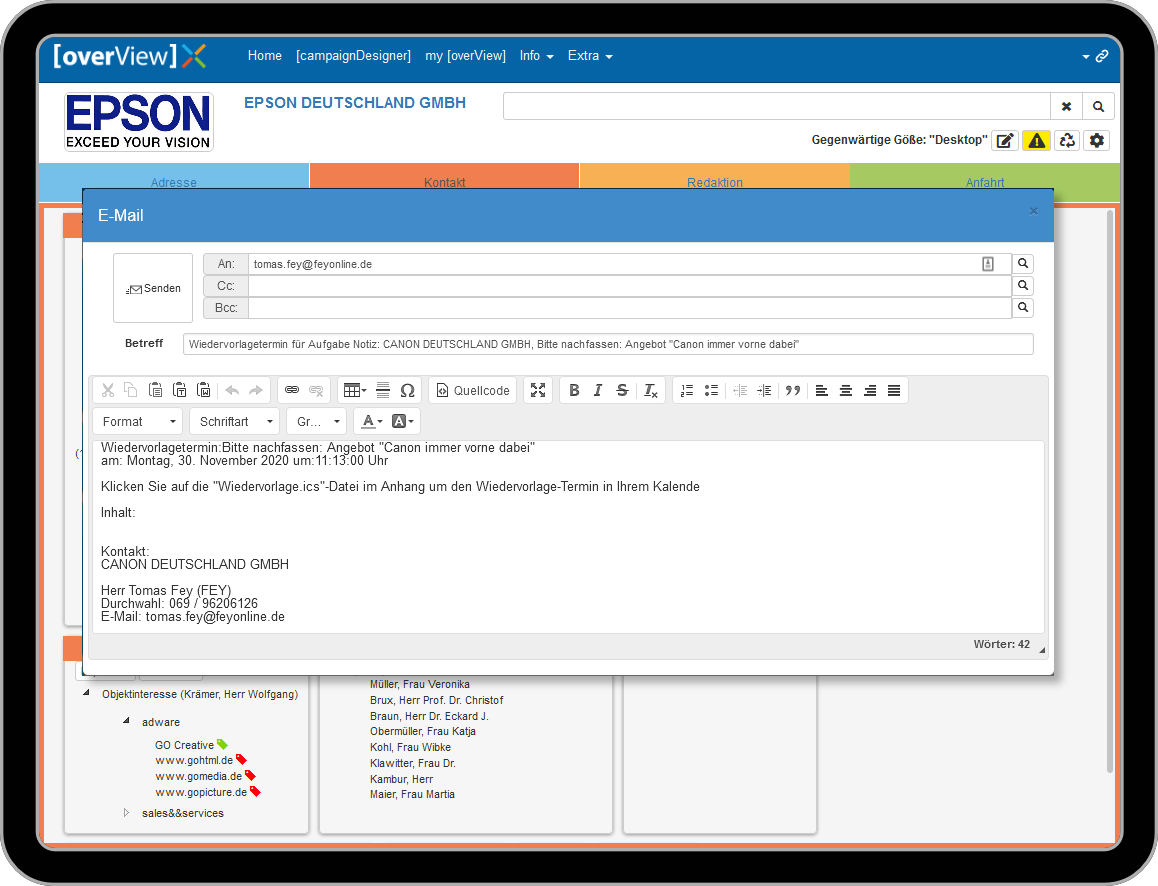Click into the Bcc input field
This screenshot has height=886, width=1158.
tap(629, 308)
